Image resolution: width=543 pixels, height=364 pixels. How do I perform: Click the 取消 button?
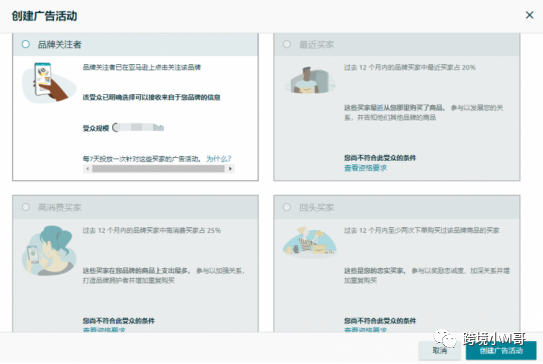click(439, 350)
